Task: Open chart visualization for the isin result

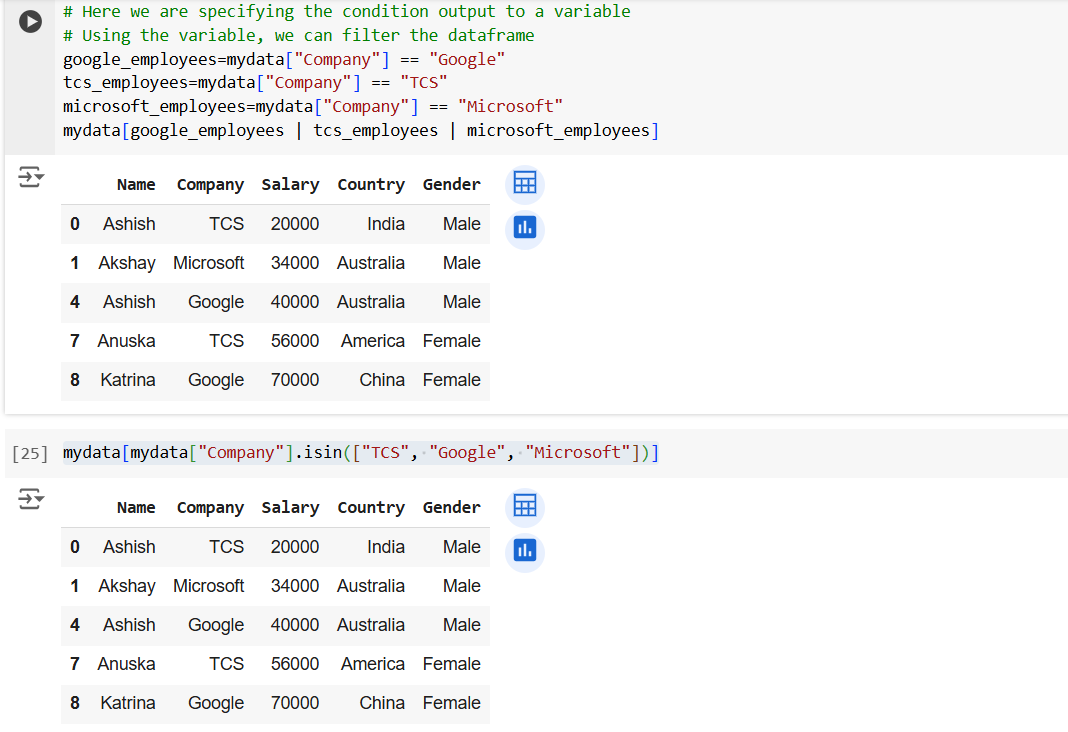Action: pyautogui.click(x=524, y=550)
